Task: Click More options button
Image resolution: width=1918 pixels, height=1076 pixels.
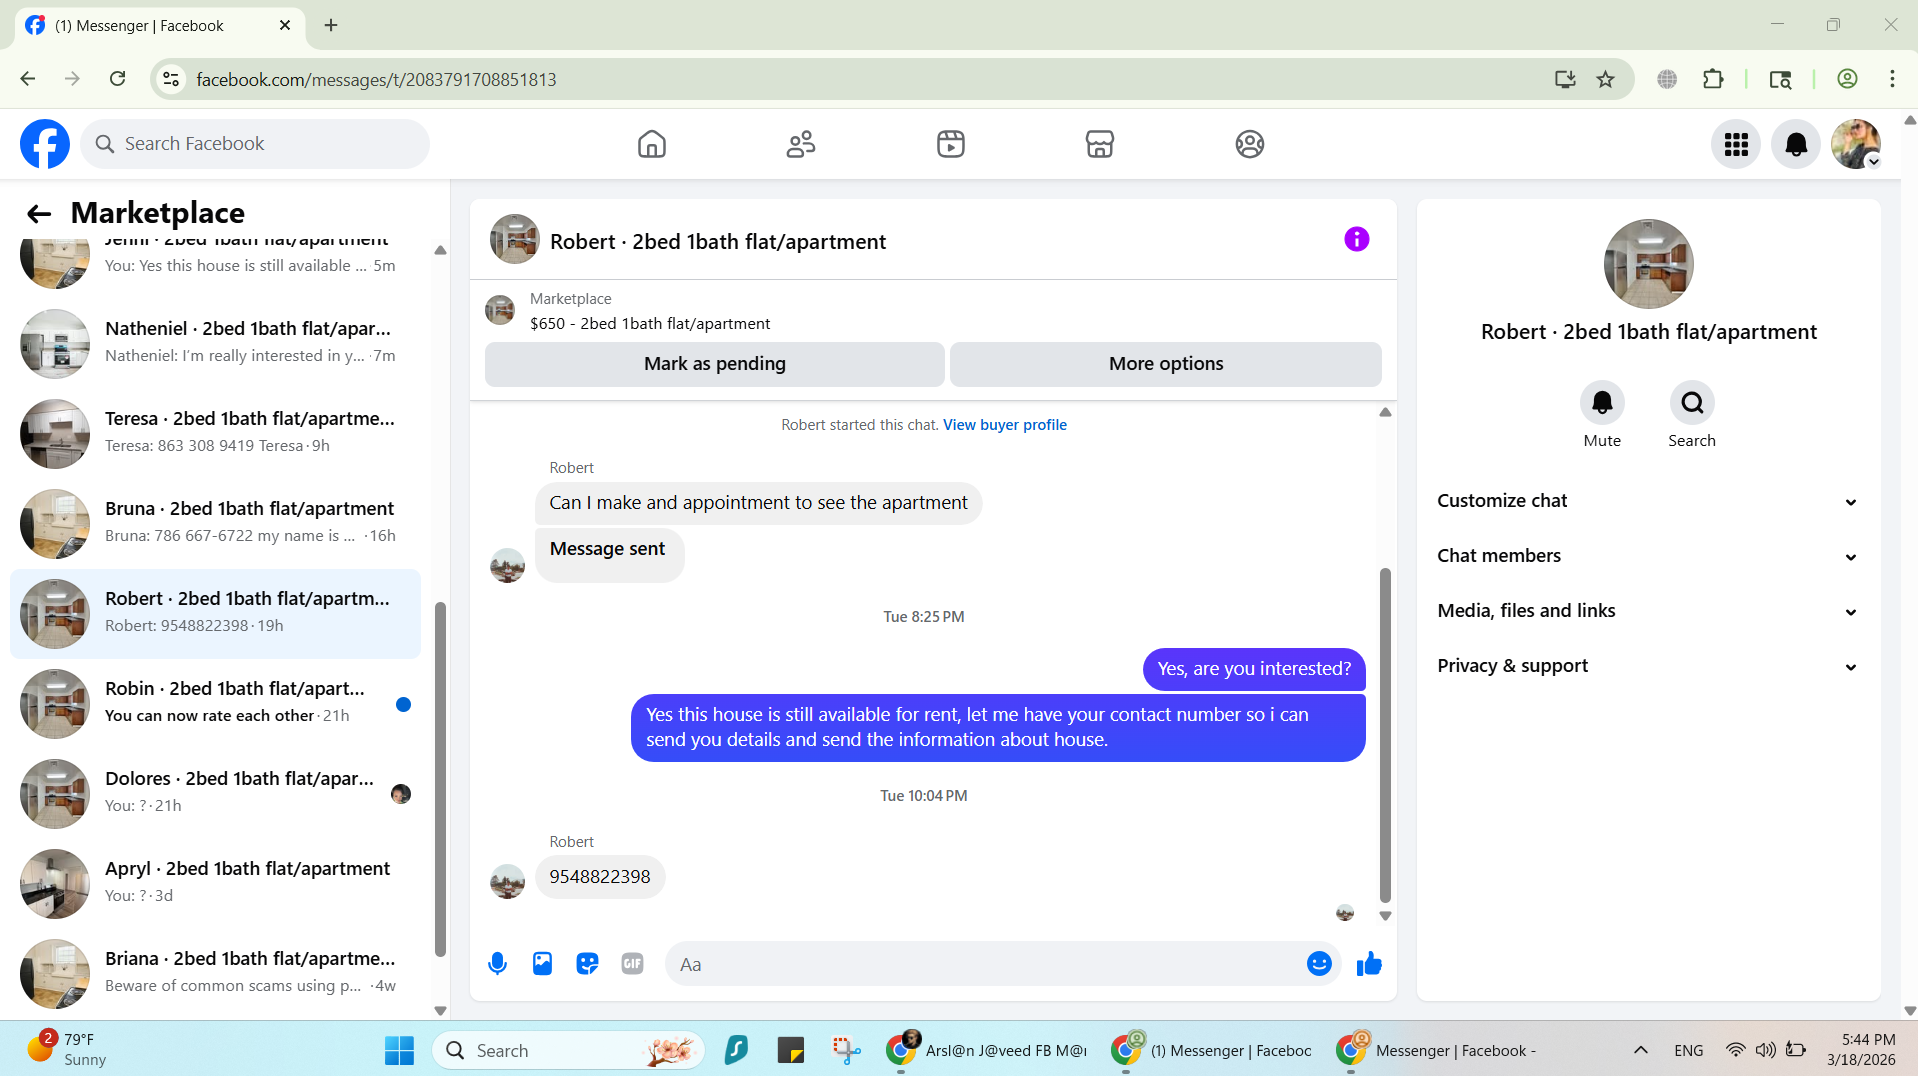Action: pos(1165,364)
